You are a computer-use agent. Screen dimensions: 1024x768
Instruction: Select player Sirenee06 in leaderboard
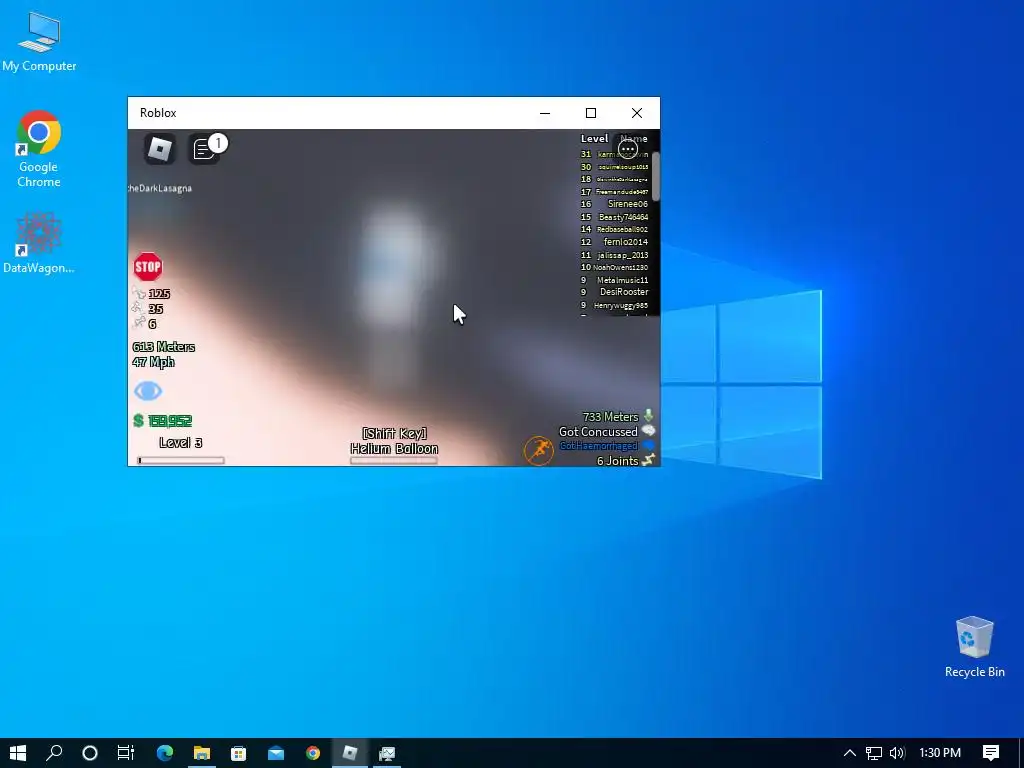coord(628,204)
